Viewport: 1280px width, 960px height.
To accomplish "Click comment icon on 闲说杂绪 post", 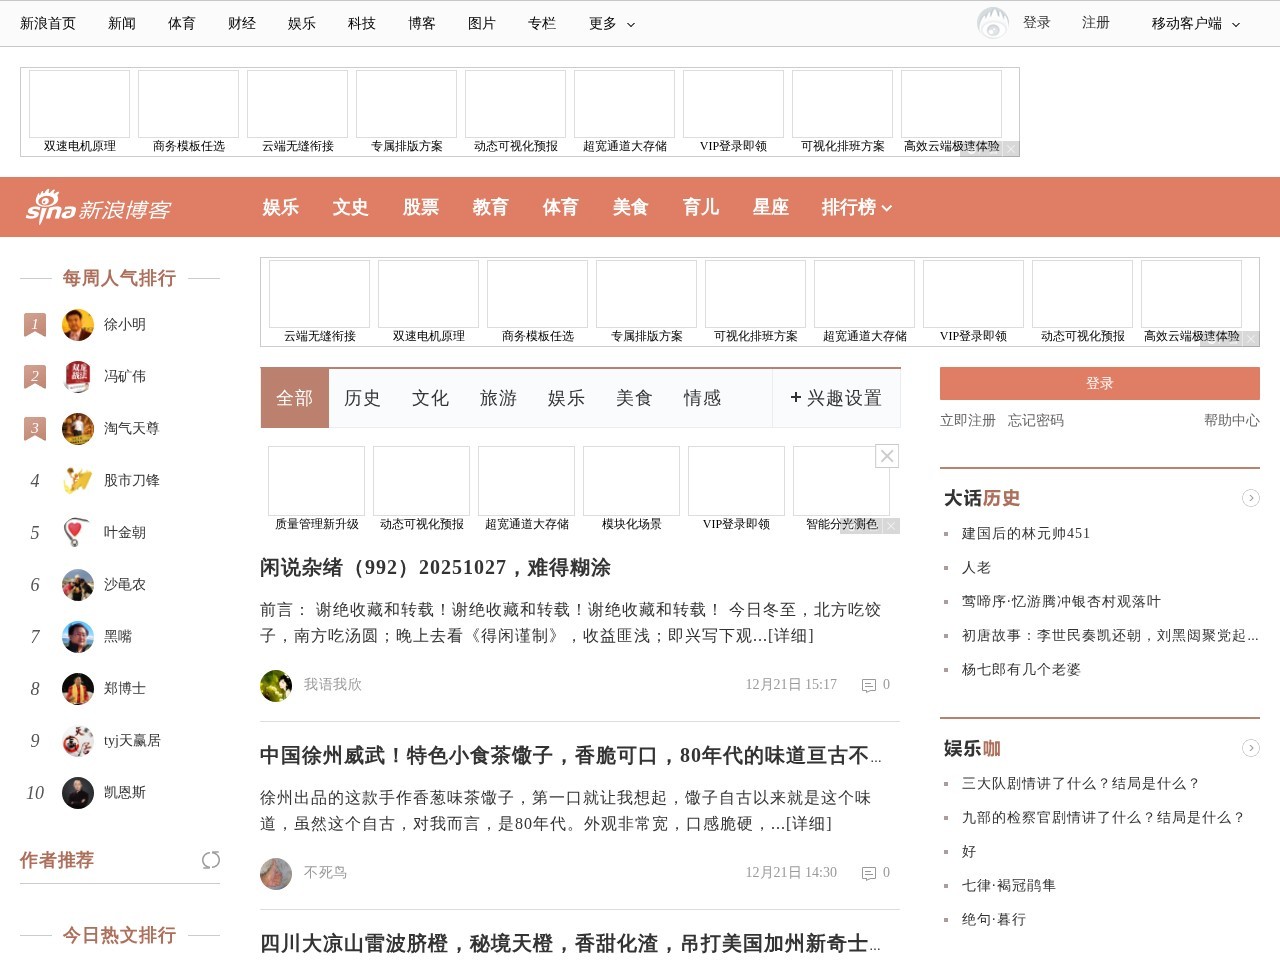I will [x=869, y=685].
